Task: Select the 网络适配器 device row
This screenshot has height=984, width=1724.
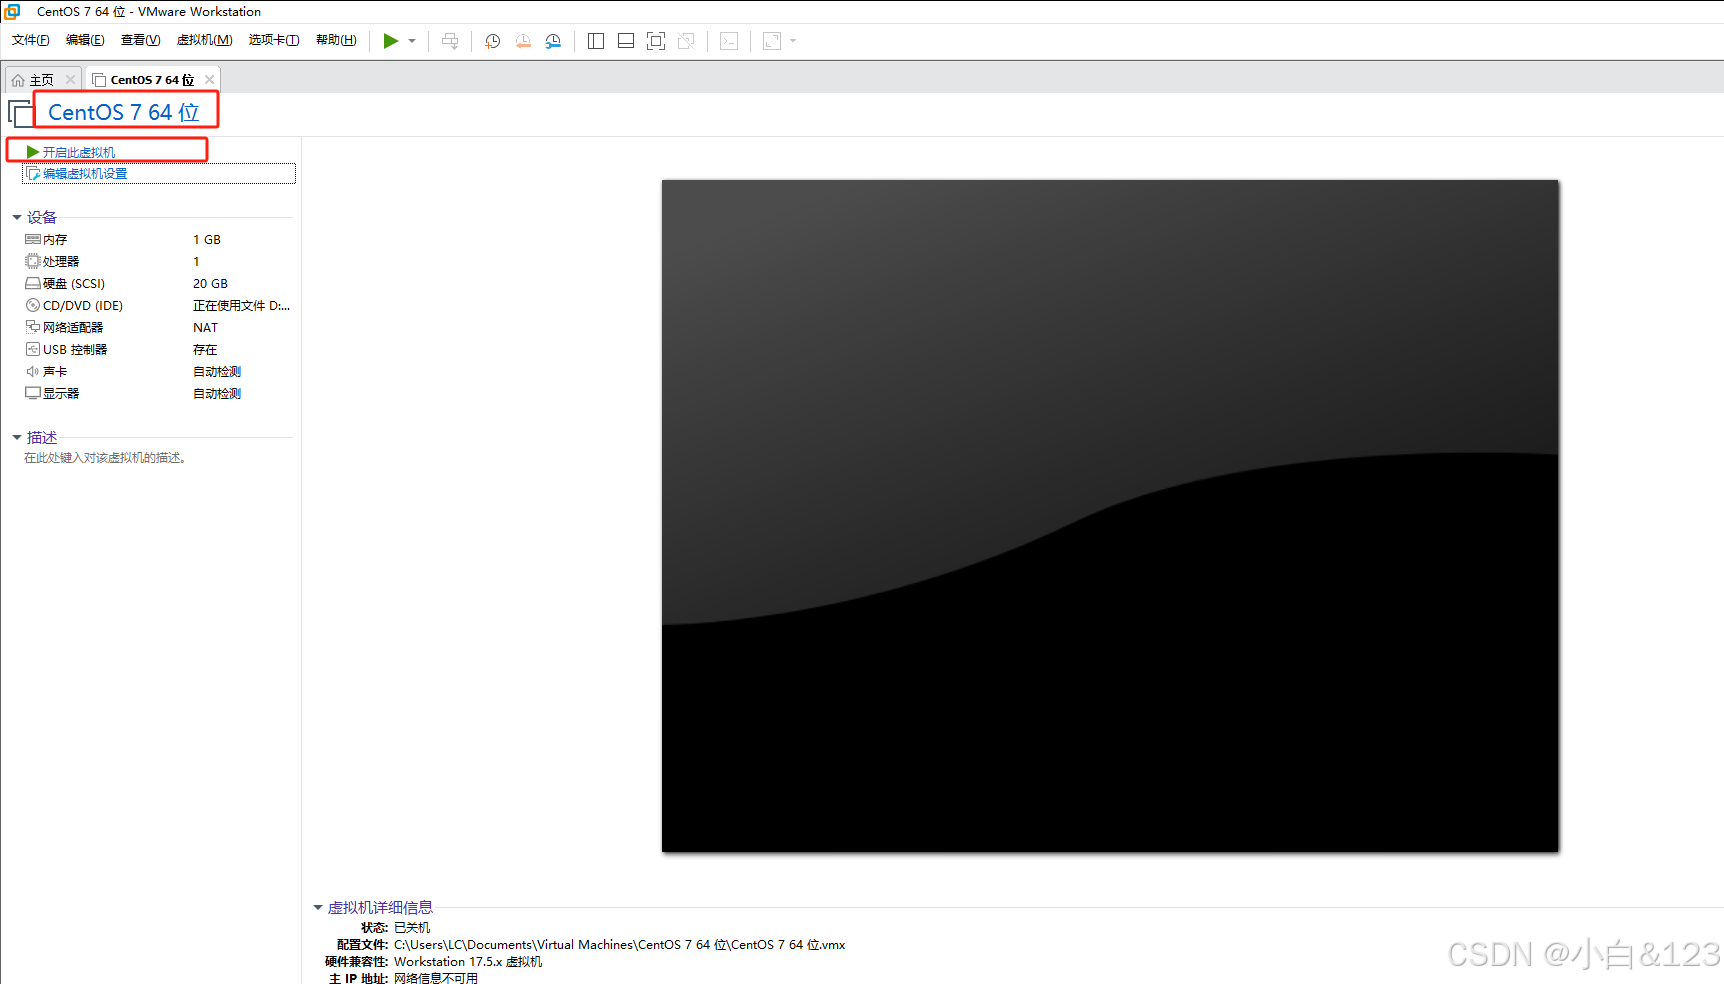Action: point(158,328)
